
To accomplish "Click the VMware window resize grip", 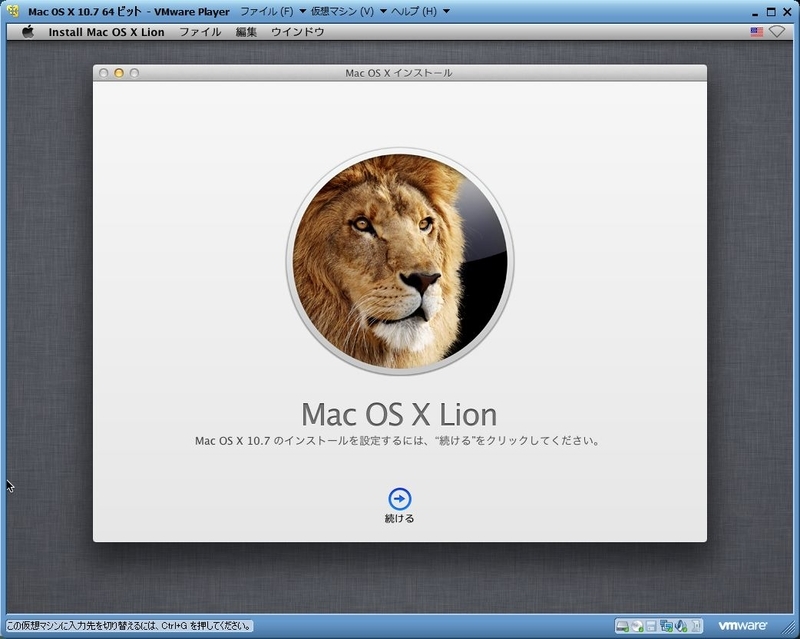I will 788,627.
